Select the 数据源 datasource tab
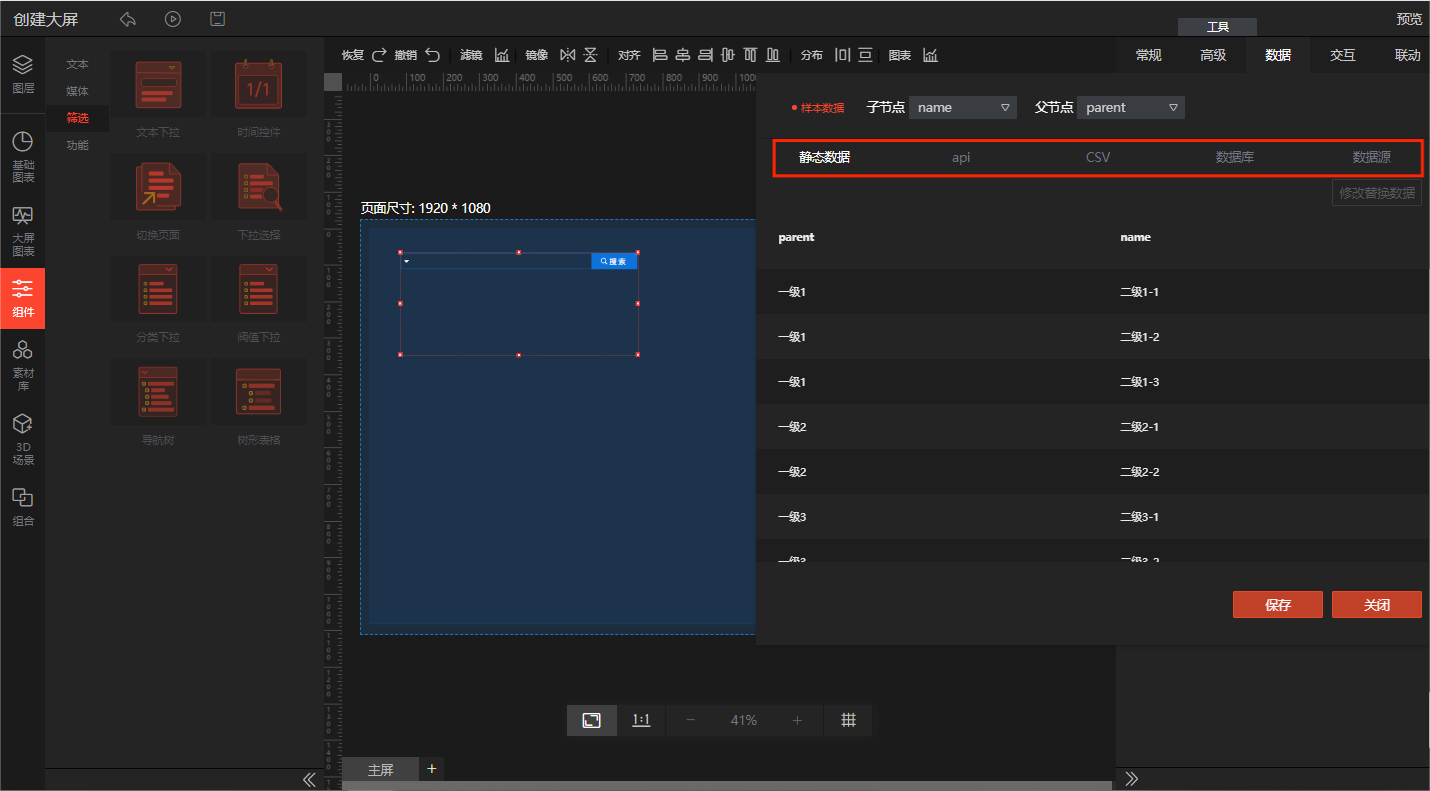This screenshot has width=1430, height=791. [1372, 158]
